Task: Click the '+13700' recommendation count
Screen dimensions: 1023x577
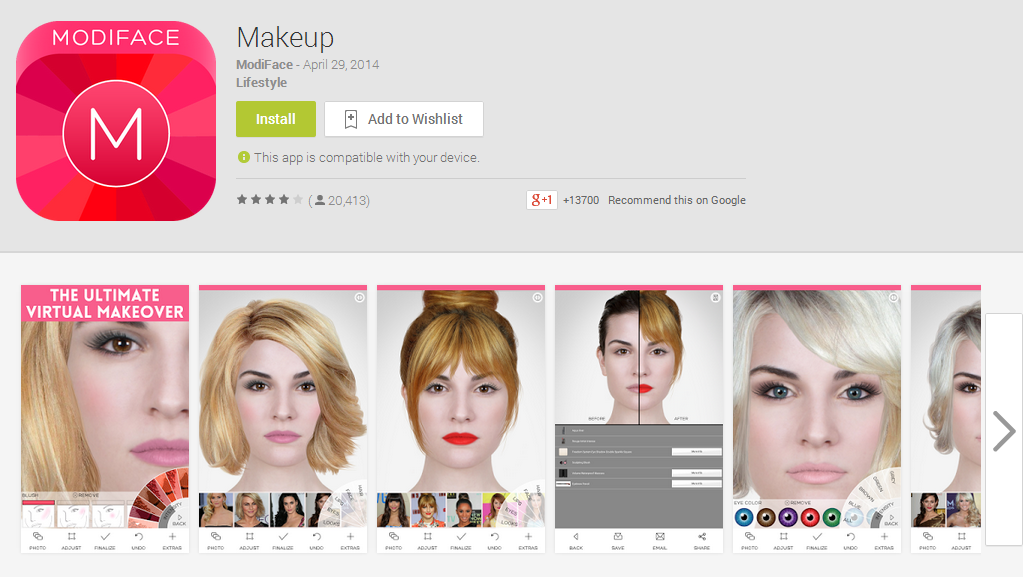Action: coord(581,200)
